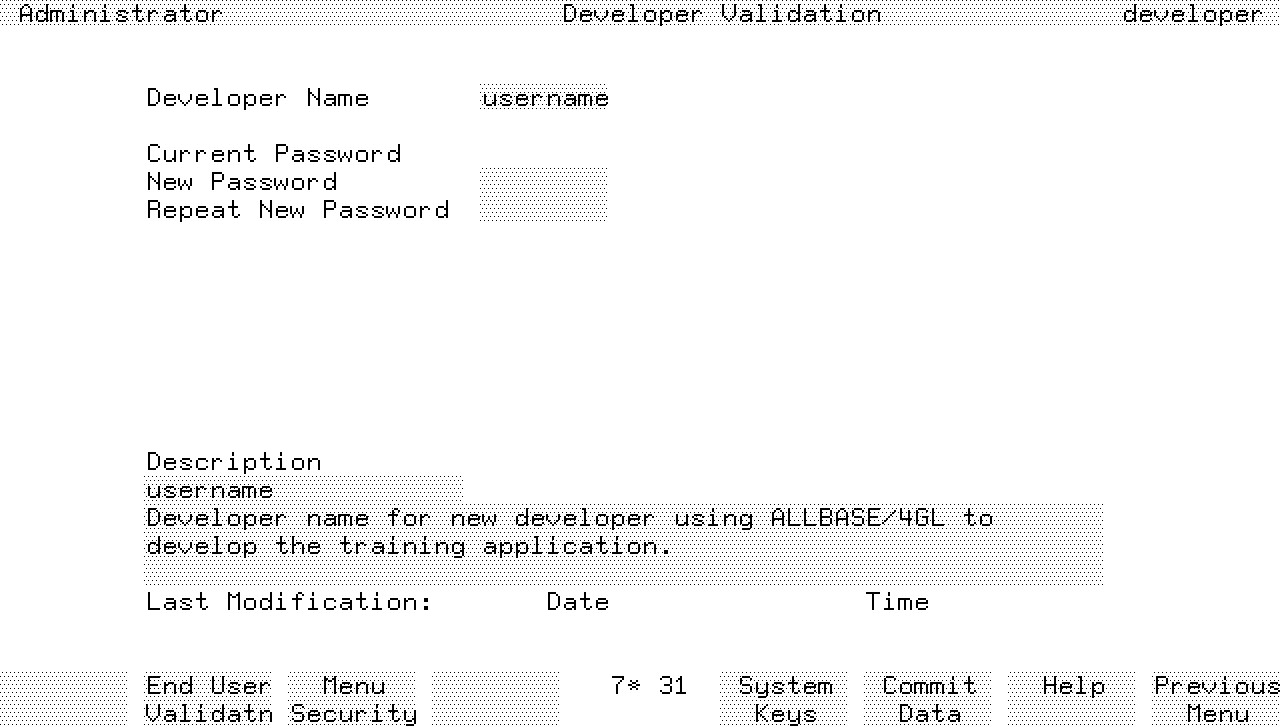Viewport: 1280px width, 726px height.
Task: Focus the New Password entry field
Action: point(543,182)
